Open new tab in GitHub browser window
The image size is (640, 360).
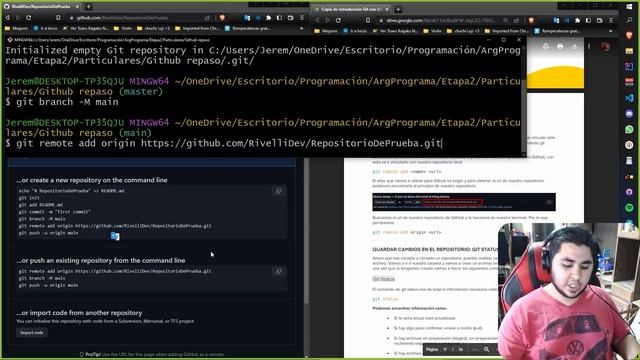[x=88, y=7]
